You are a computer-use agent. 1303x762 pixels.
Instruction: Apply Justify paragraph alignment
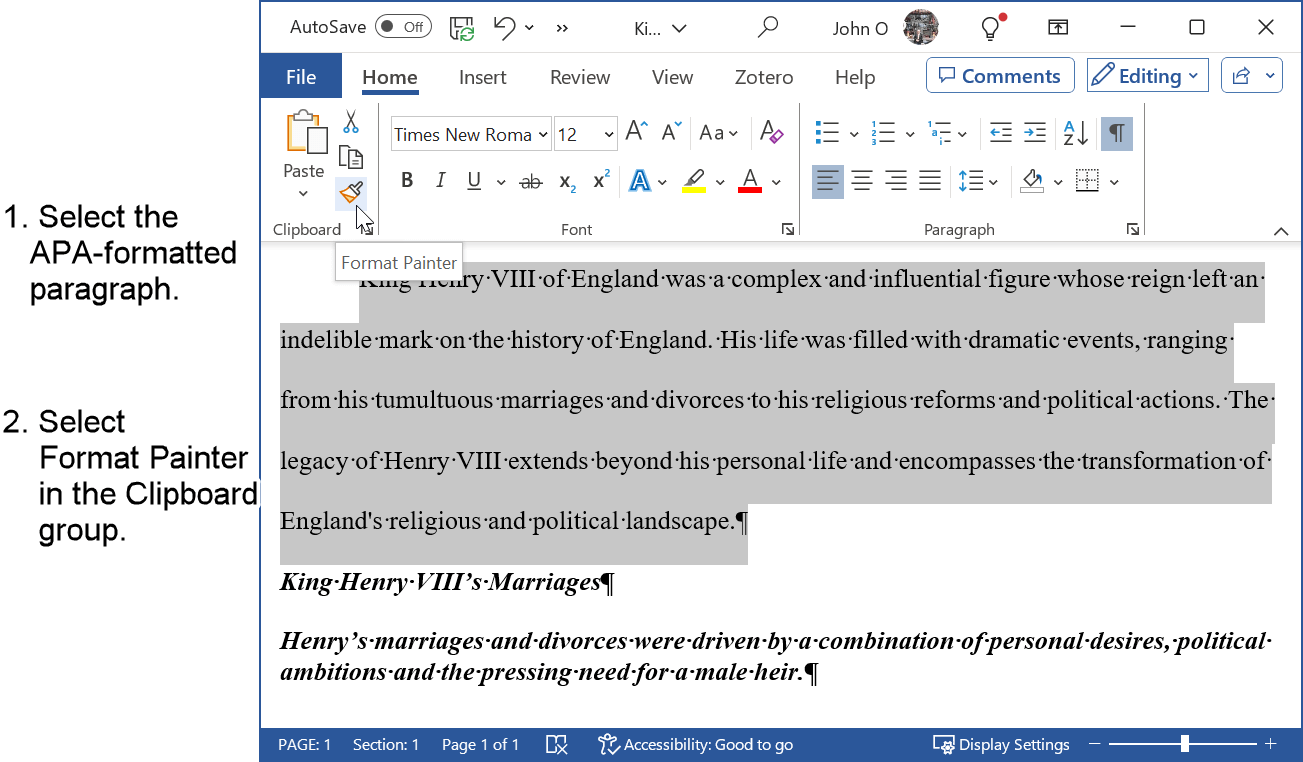click(930, 181)
